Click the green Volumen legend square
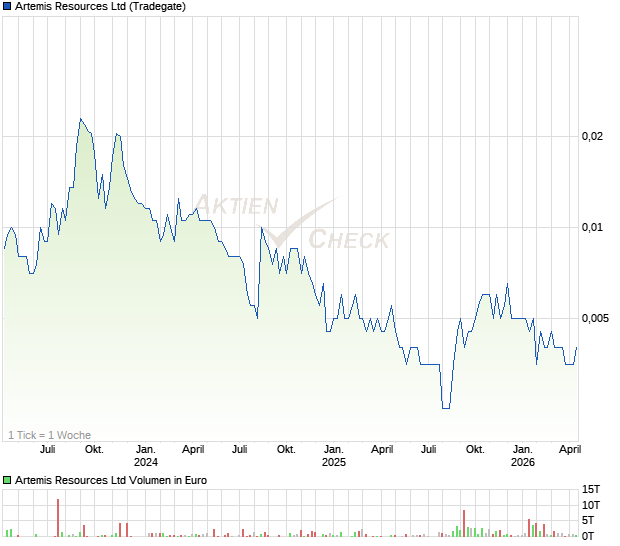This screenshot has height=546, width=620. coord(7,480)
